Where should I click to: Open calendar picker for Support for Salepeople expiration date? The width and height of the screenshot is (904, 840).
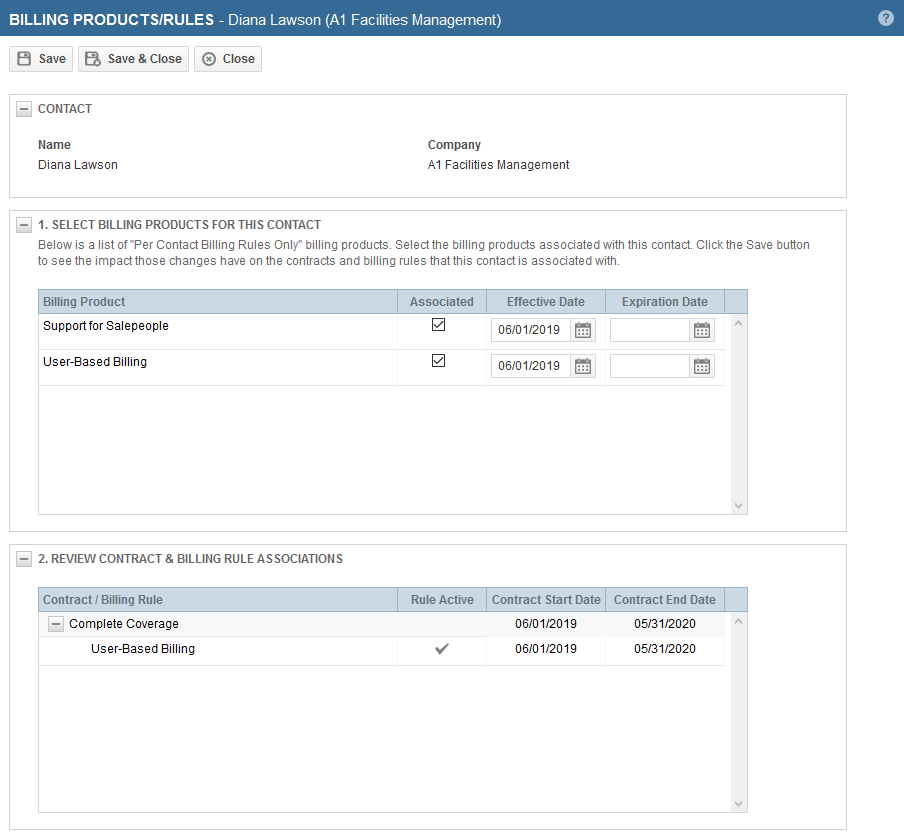coord(701,329)
